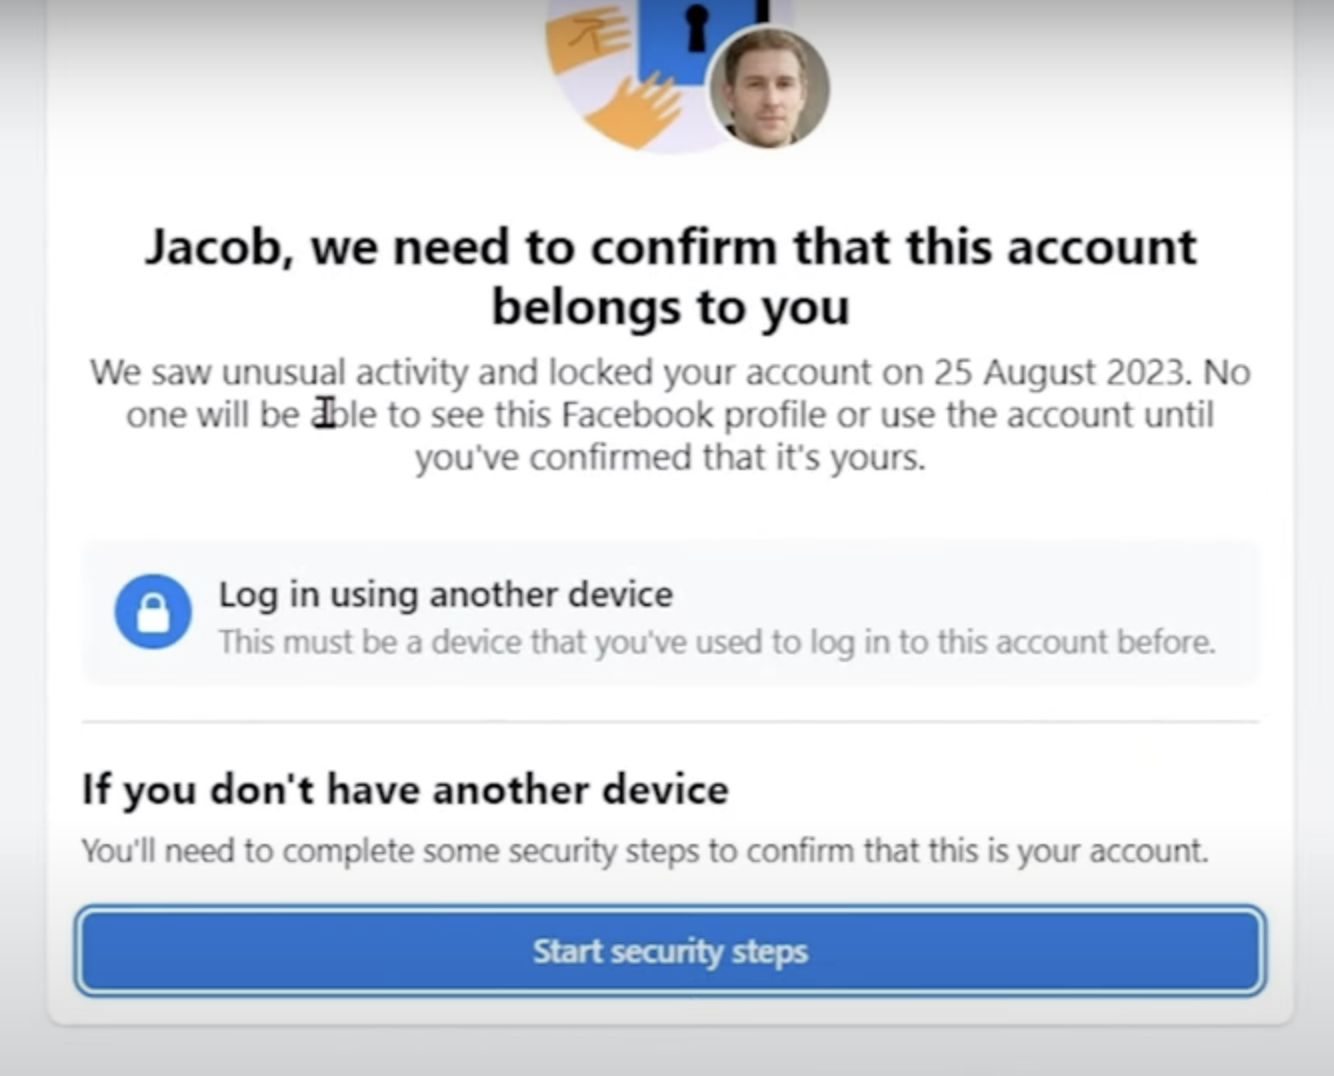Viewport: 1334px width, 1076px height.
Task: Select "Log in using another device" option title
Action: click(x=446, y=594)
